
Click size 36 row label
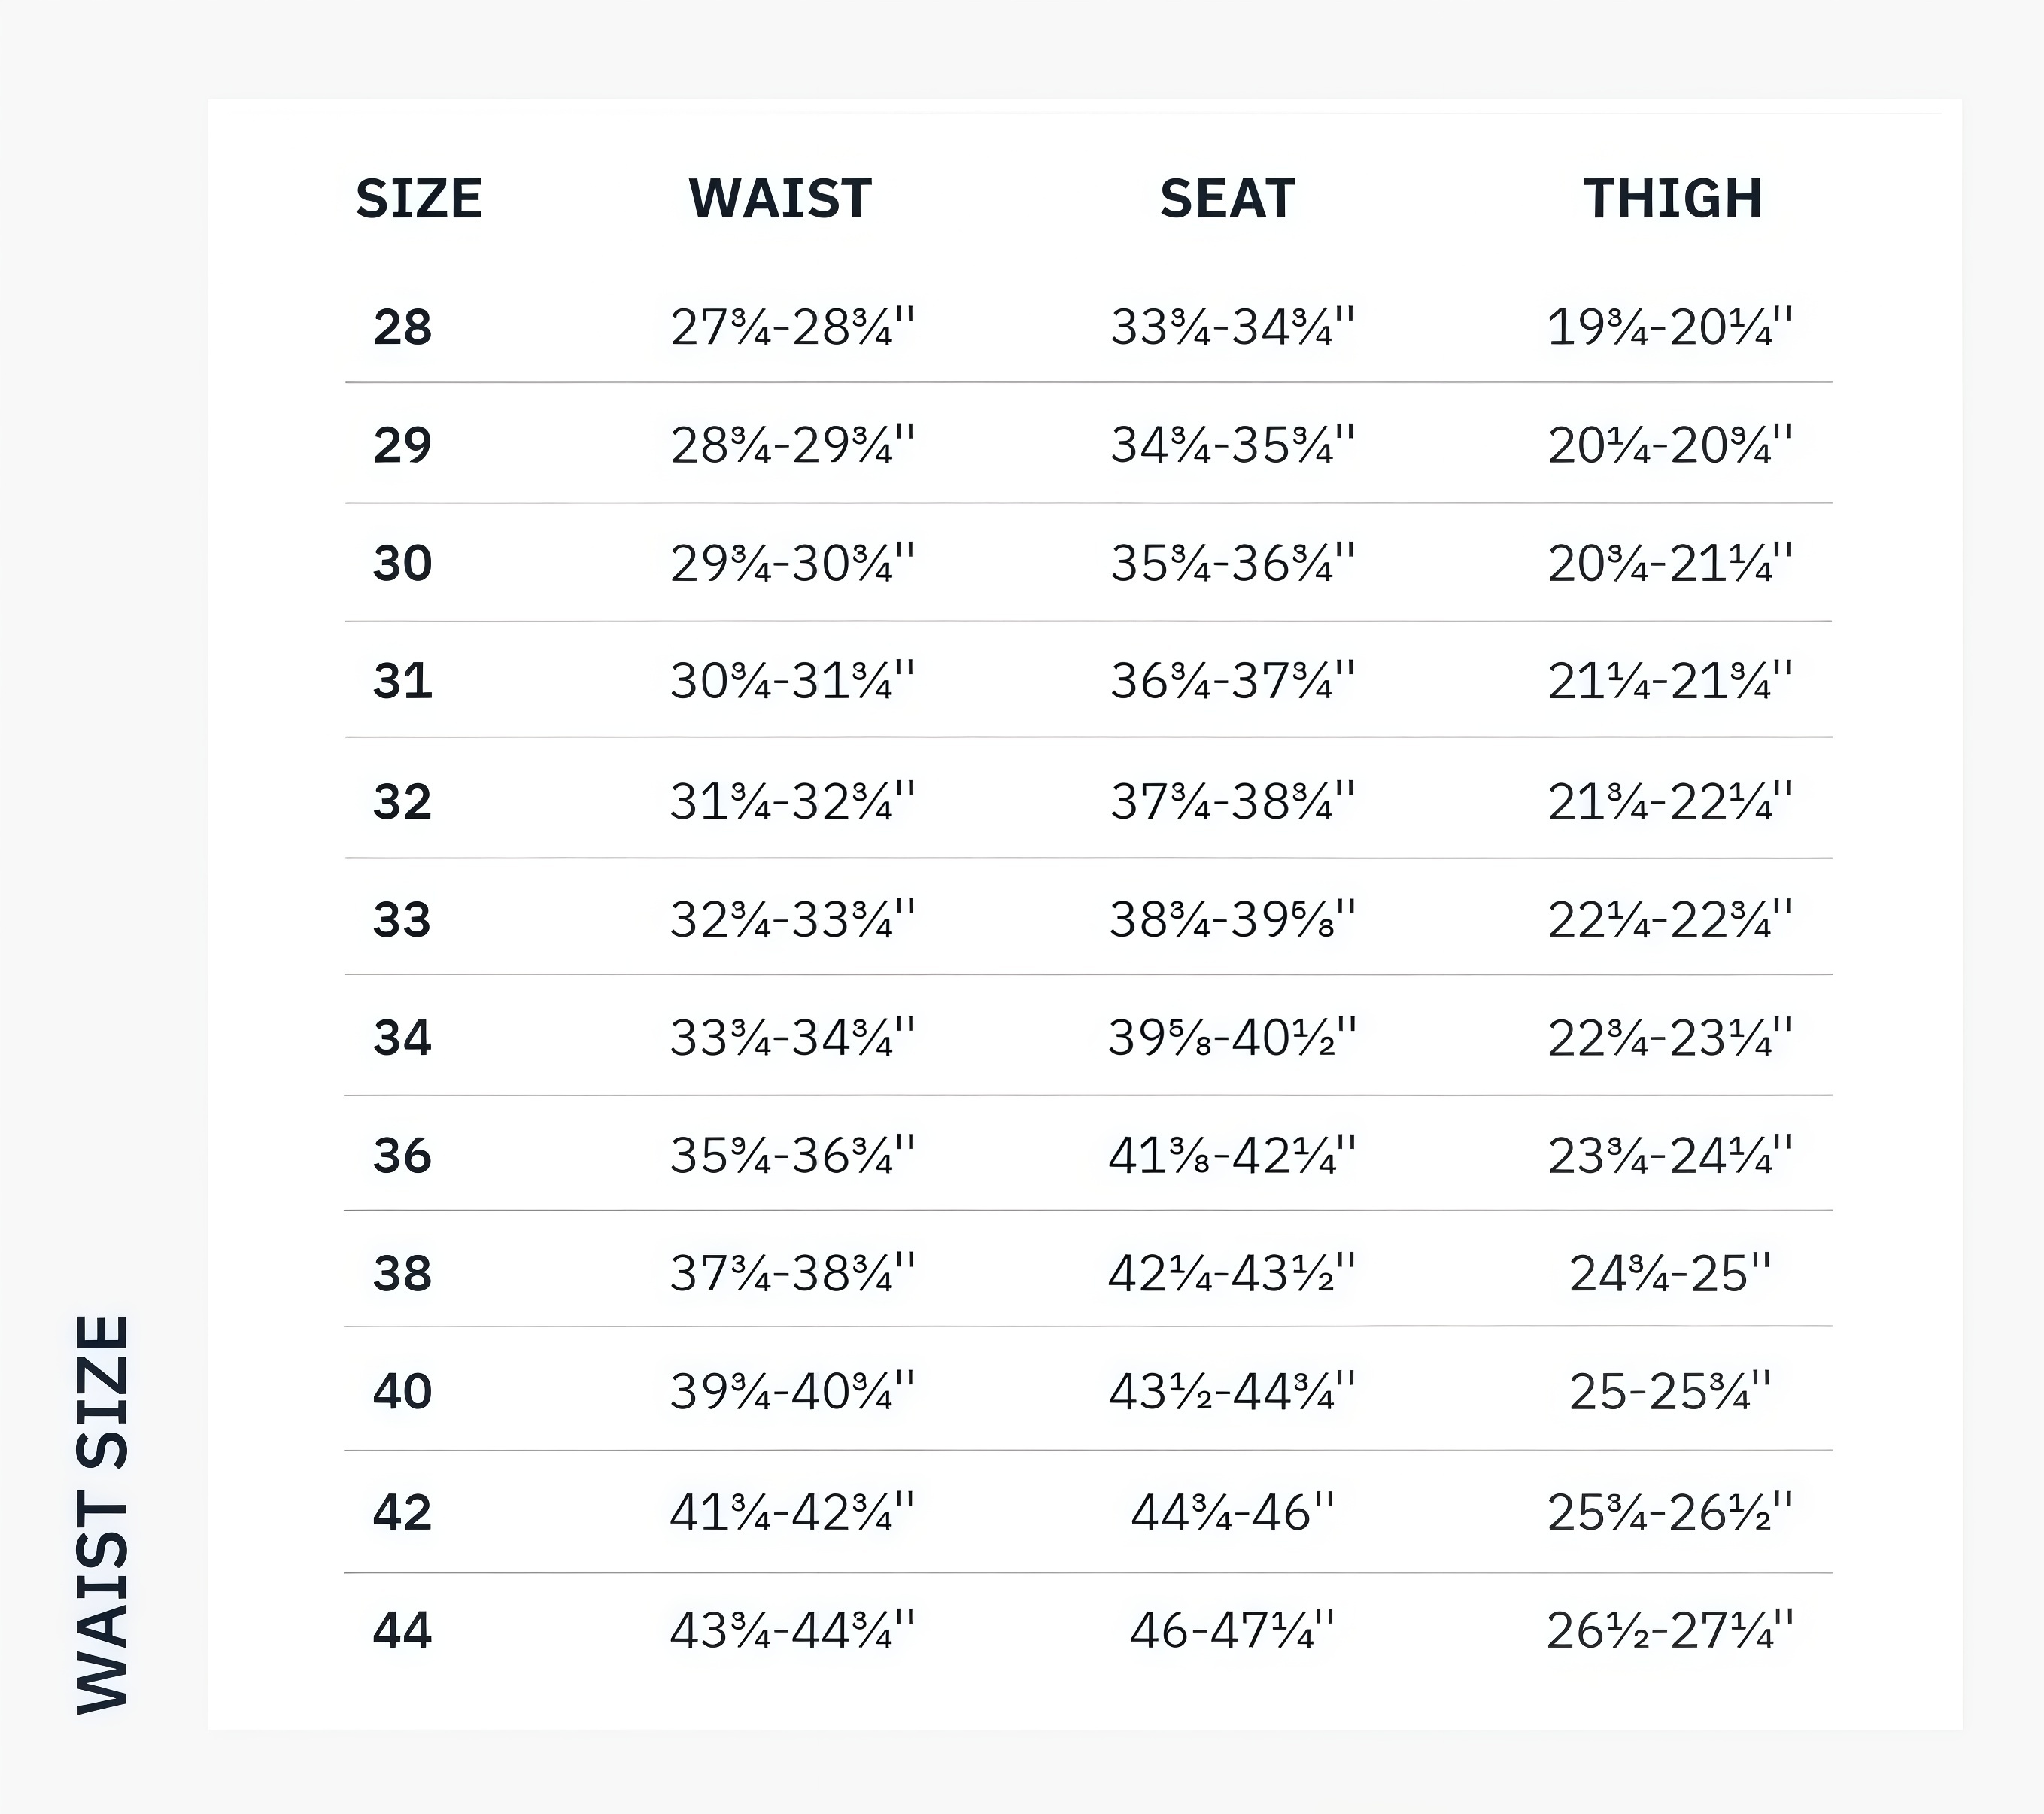click(402, 1155)
